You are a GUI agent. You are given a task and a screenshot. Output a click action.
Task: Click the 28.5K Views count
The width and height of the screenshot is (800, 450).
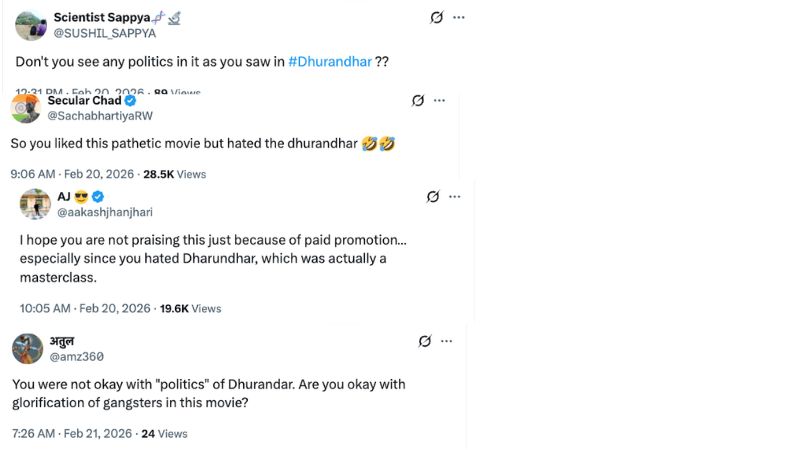pyautogui.click(x=174, y=174)
